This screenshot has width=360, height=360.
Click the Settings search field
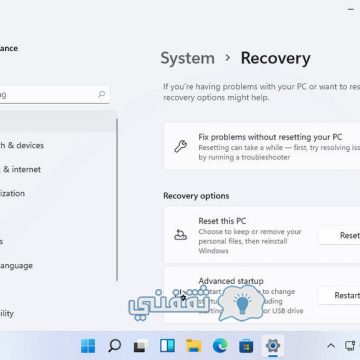click(55, 95)
